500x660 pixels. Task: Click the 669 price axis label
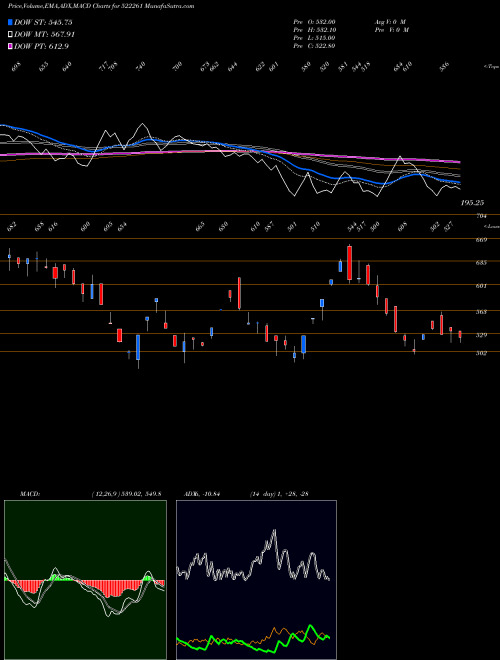481,240
